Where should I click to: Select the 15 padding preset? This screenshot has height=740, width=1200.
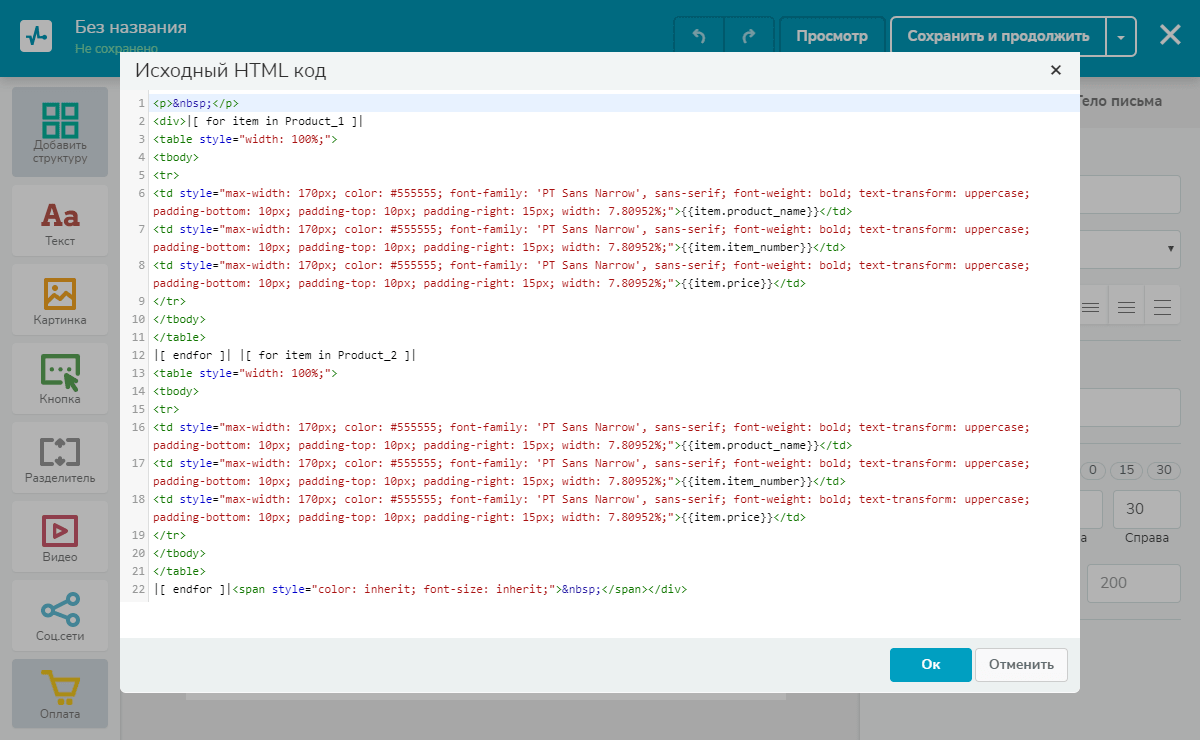1127,470
